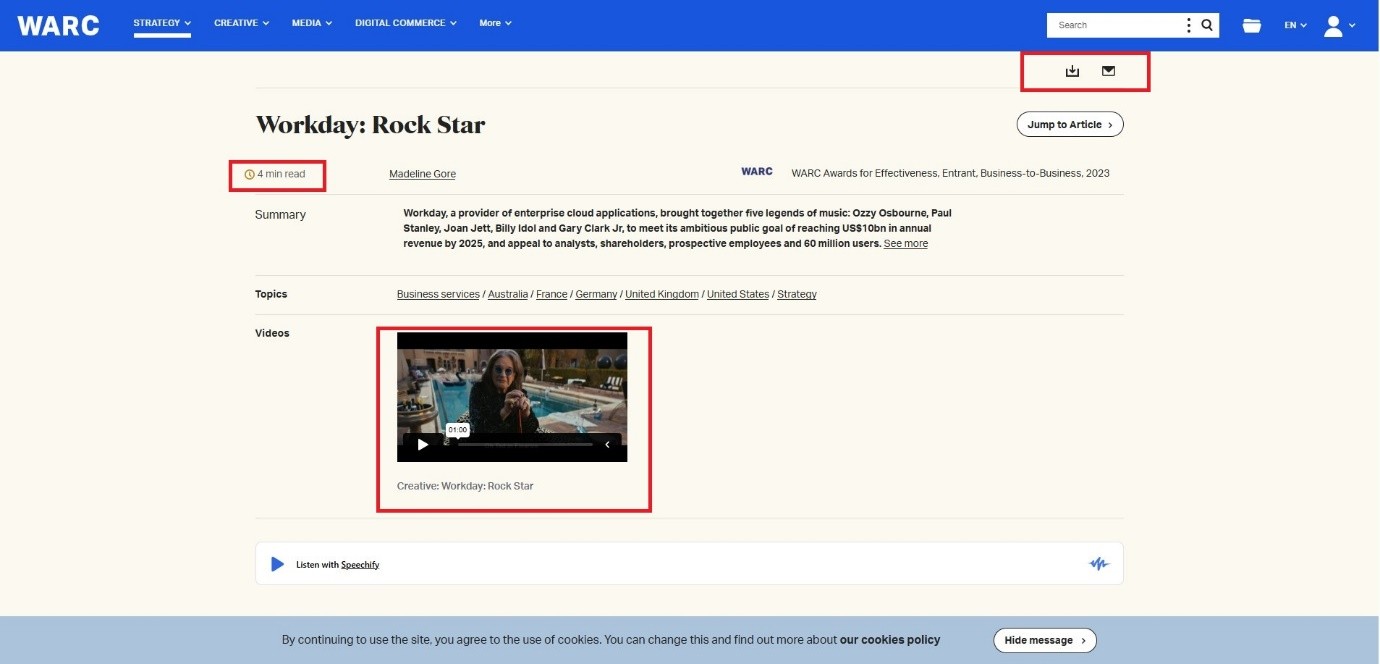Click the Jump to Article button
This screenshot has width=1380, height=664.
coord(1069,125)
